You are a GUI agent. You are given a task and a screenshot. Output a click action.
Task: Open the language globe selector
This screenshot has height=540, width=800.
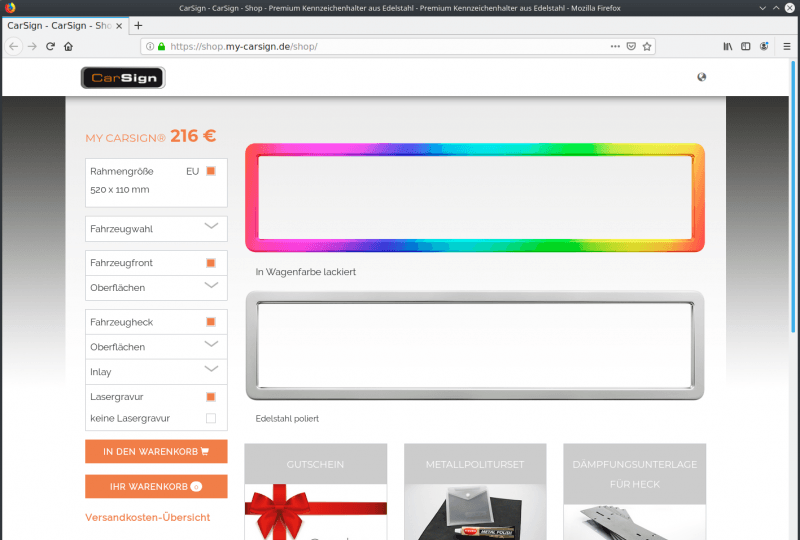click(x=702, y=77)
